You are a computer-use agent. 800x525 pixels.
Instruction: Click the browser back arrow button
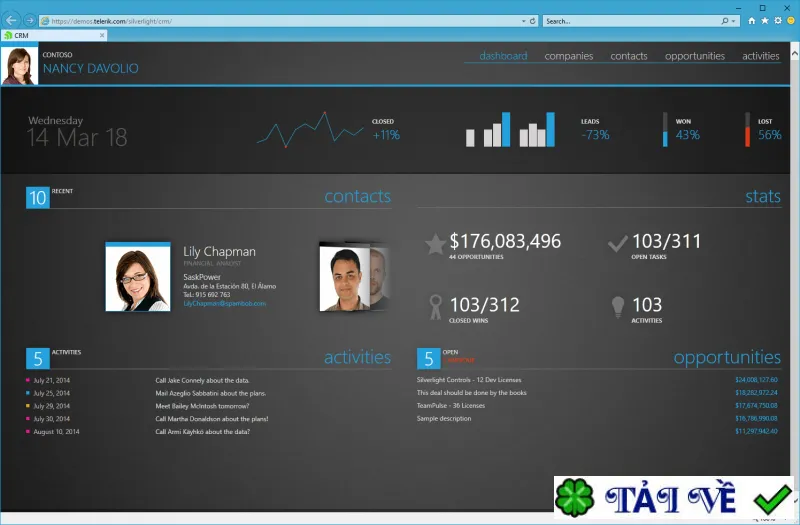[x=11, y=20]
